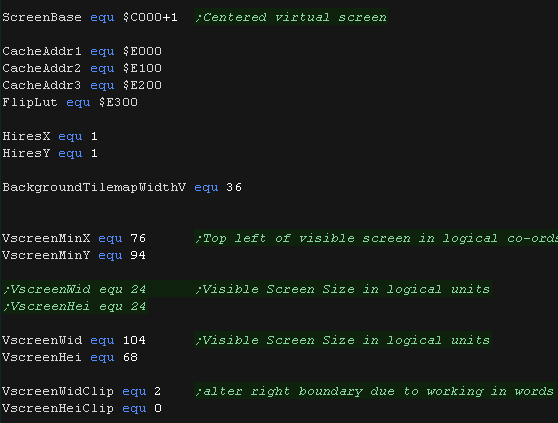Click the VscreenHeiClip label

pos(58,408)
